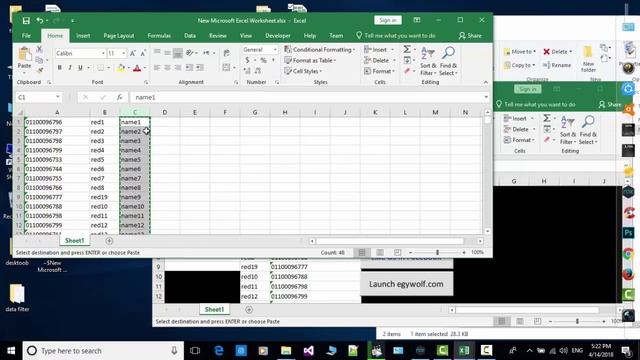Click Center align icon

pyautogui.click(x=167, y=68)
